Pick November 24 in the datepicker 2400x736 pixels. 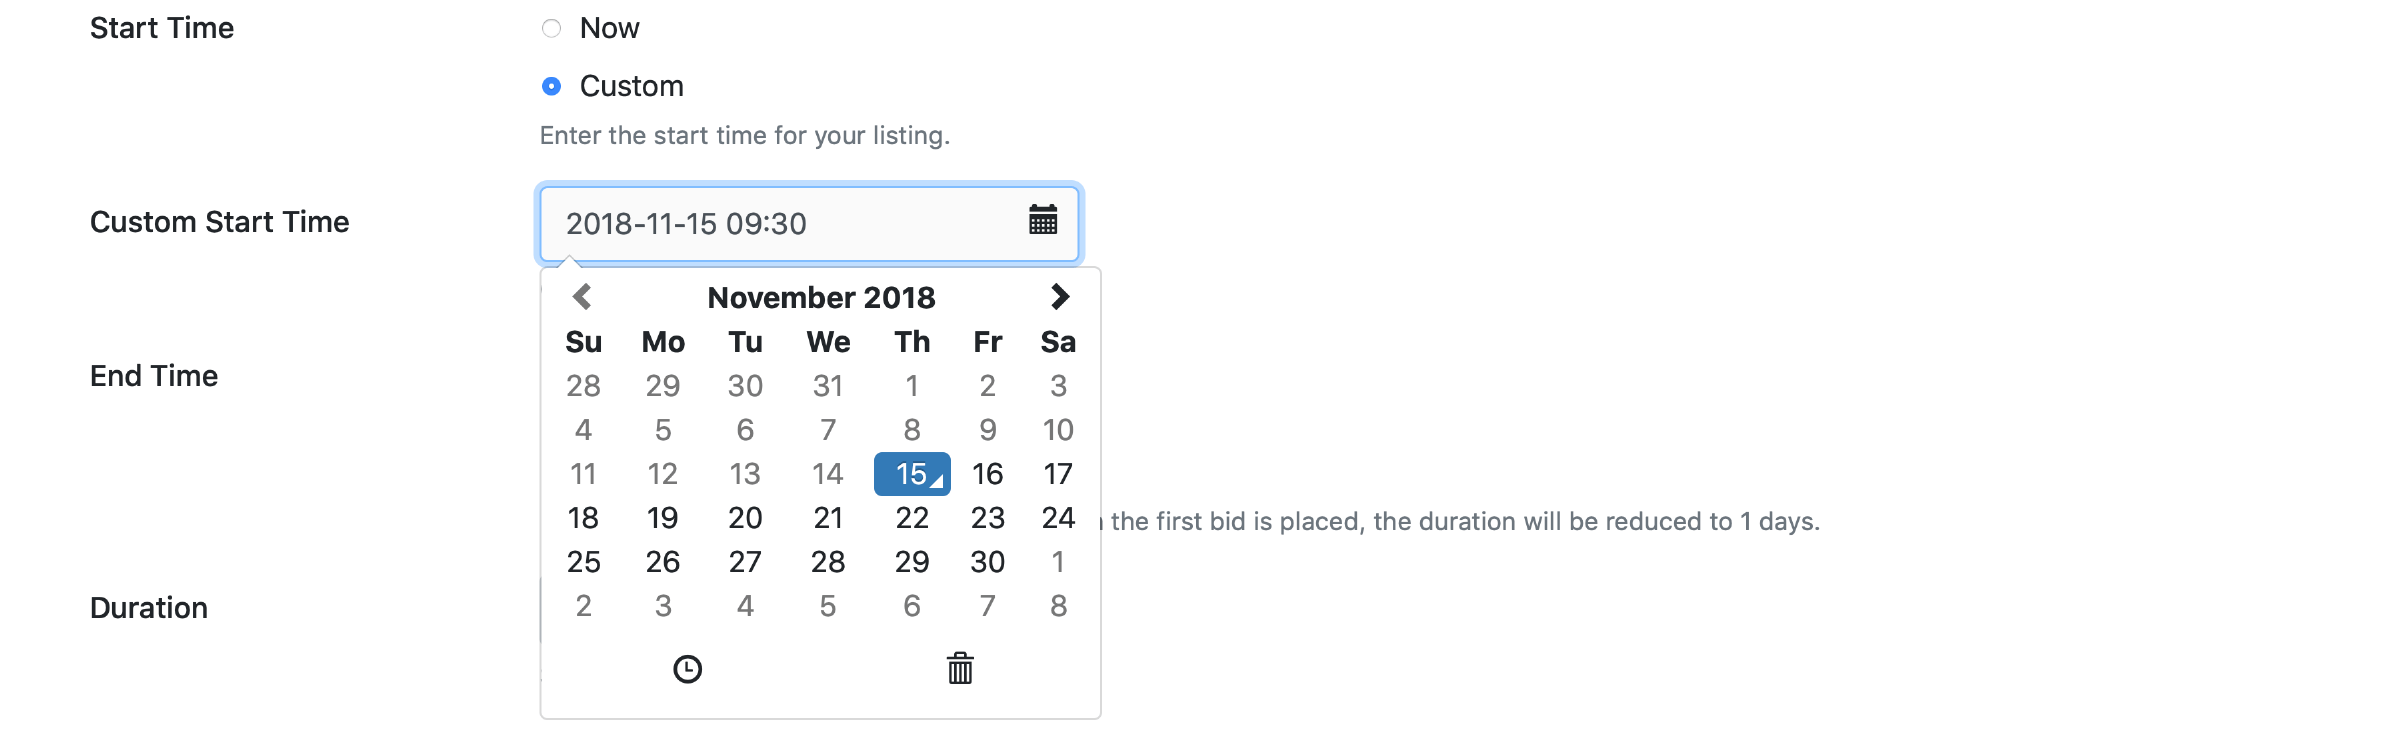coord(1058,518)
